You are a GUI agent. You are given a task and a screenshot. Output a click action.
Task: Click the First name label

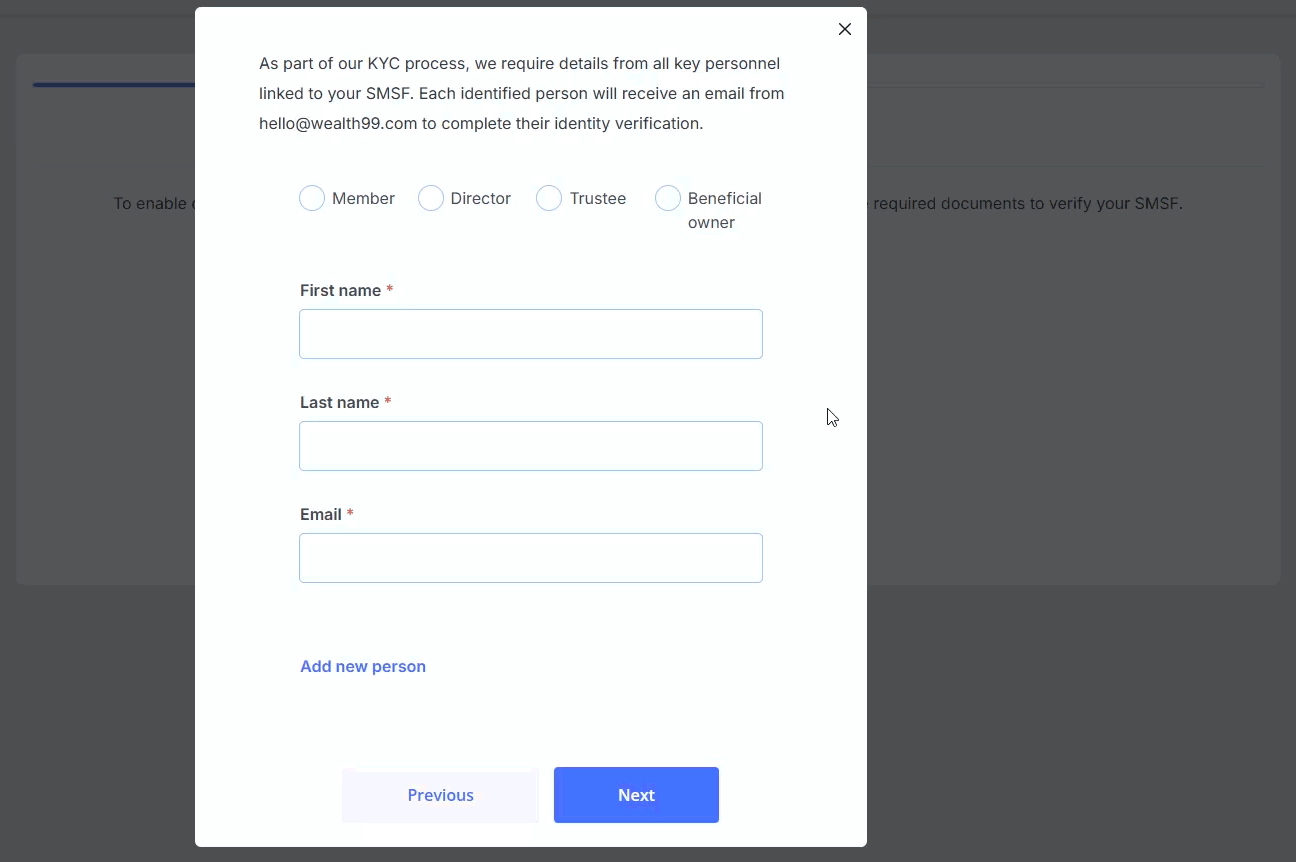point(340,290)
